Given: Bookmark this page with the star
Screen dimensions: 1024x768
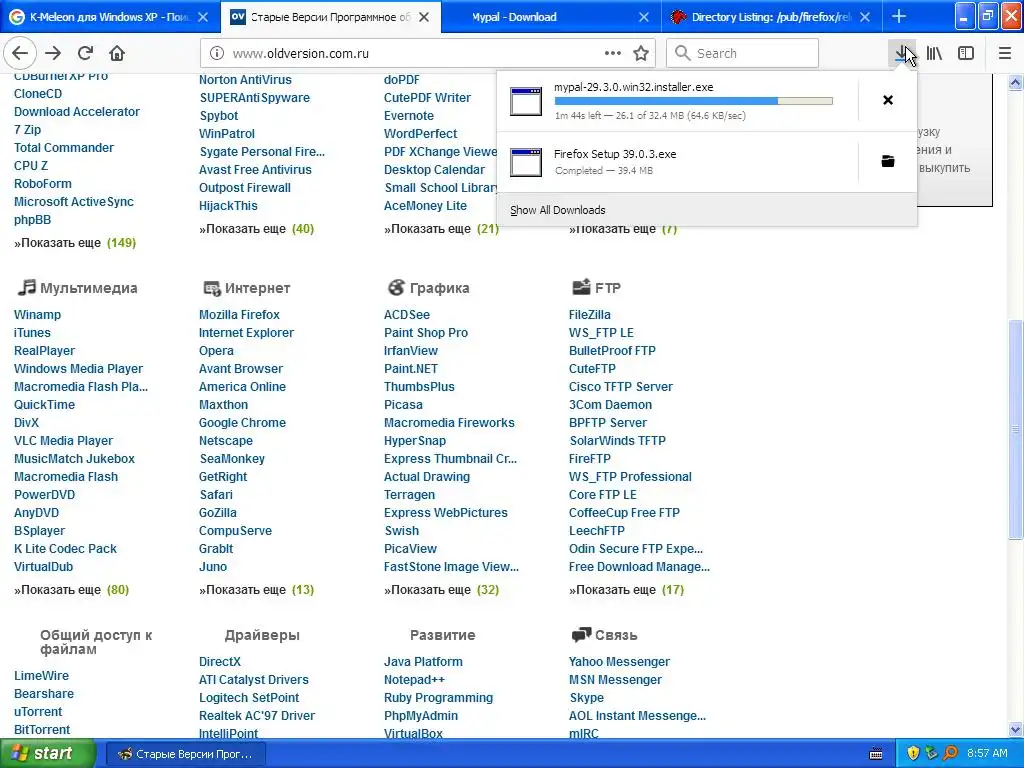Looking at the screenshot, I should 641,54.
